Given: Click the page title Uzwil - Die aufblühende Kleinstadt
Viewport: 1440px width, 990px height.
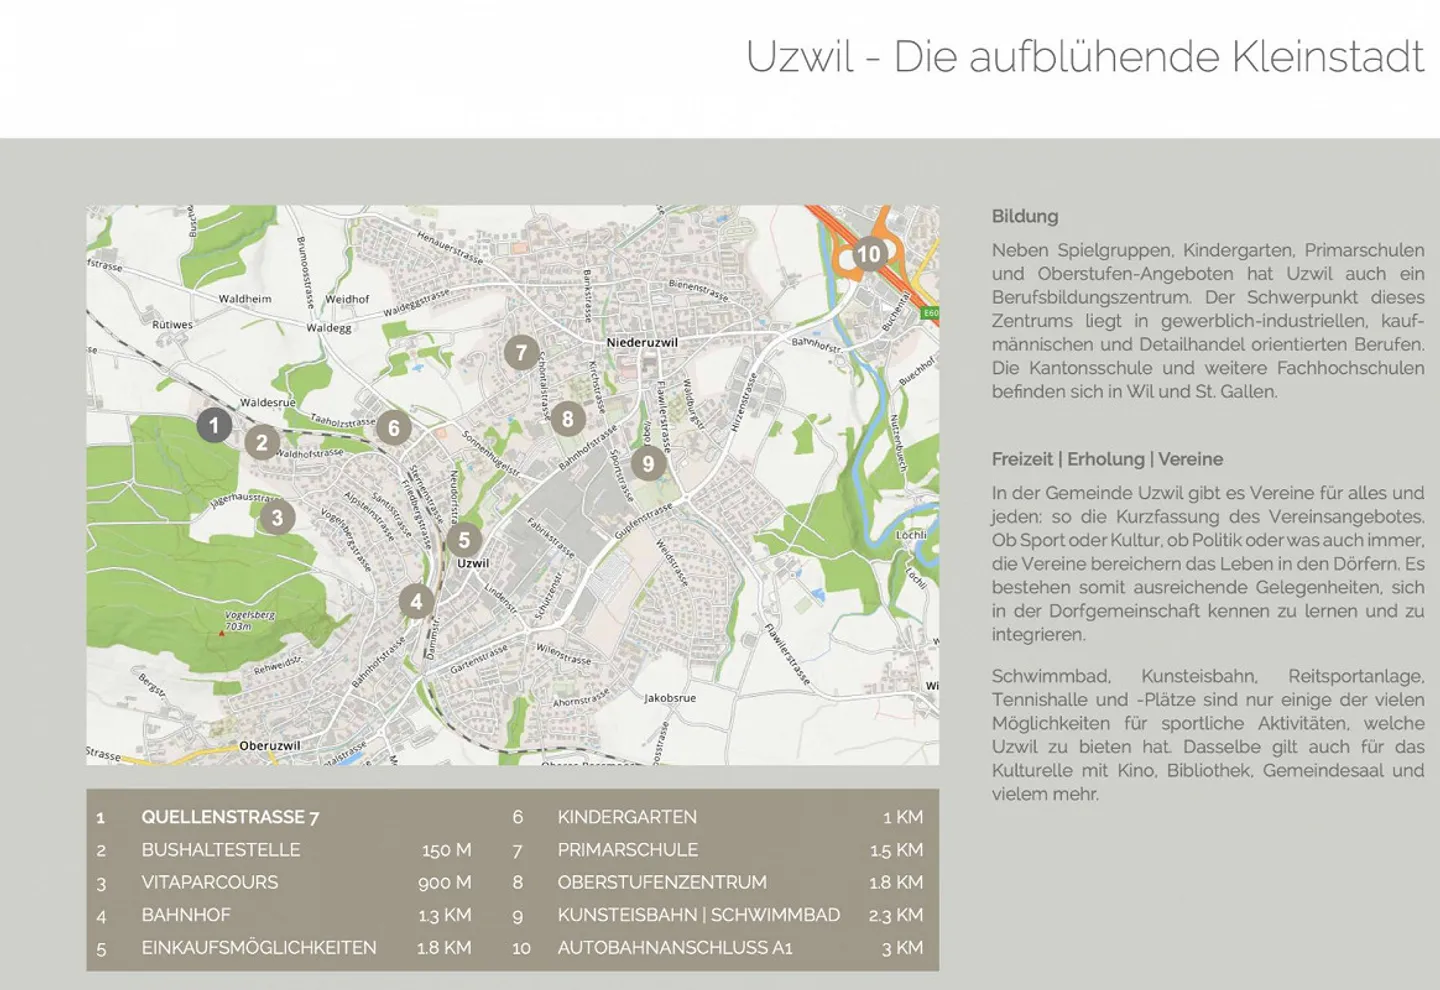Looking at the screenshot, I should coord(1084,57).
